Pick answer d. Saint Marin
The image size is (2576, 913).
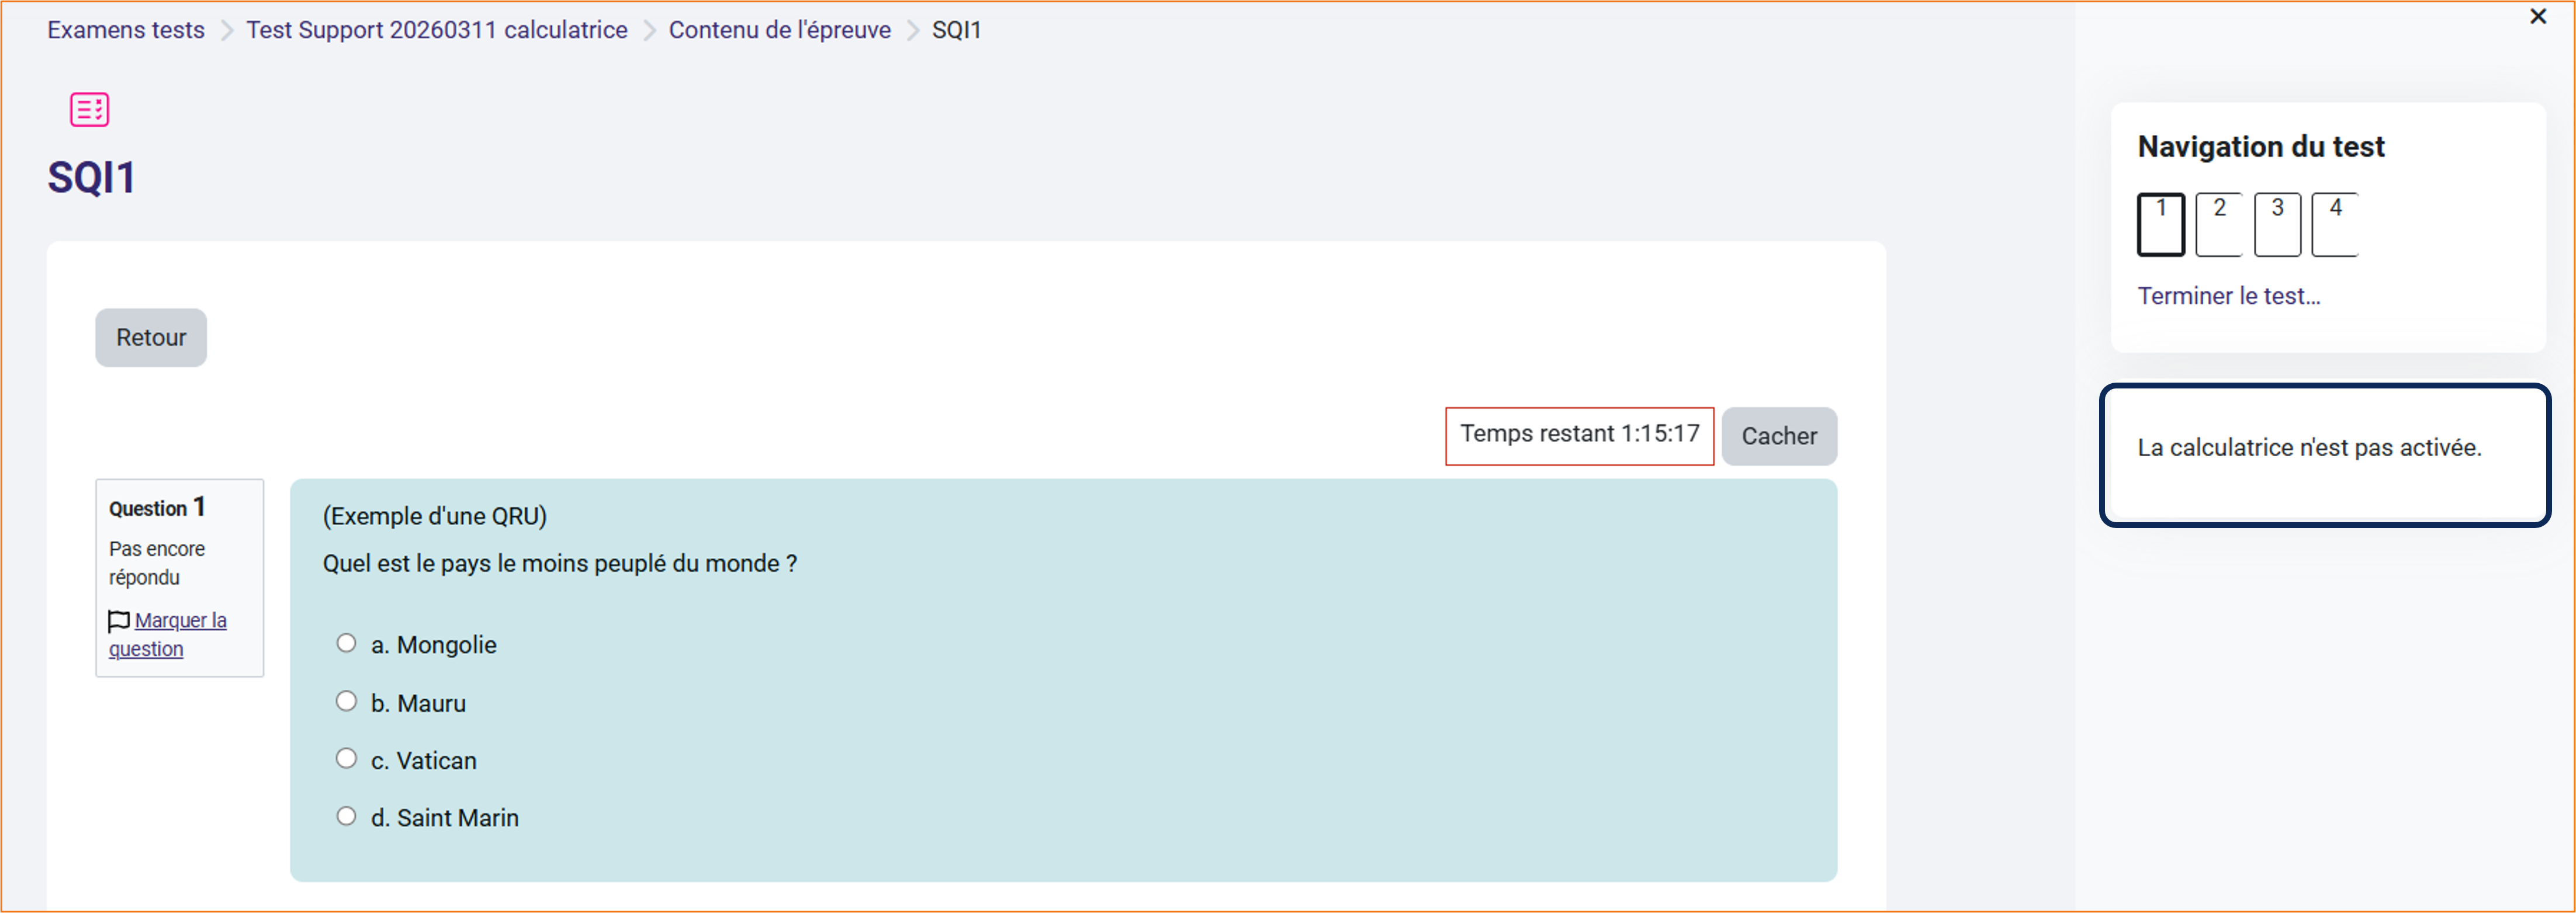click(346, 816)
